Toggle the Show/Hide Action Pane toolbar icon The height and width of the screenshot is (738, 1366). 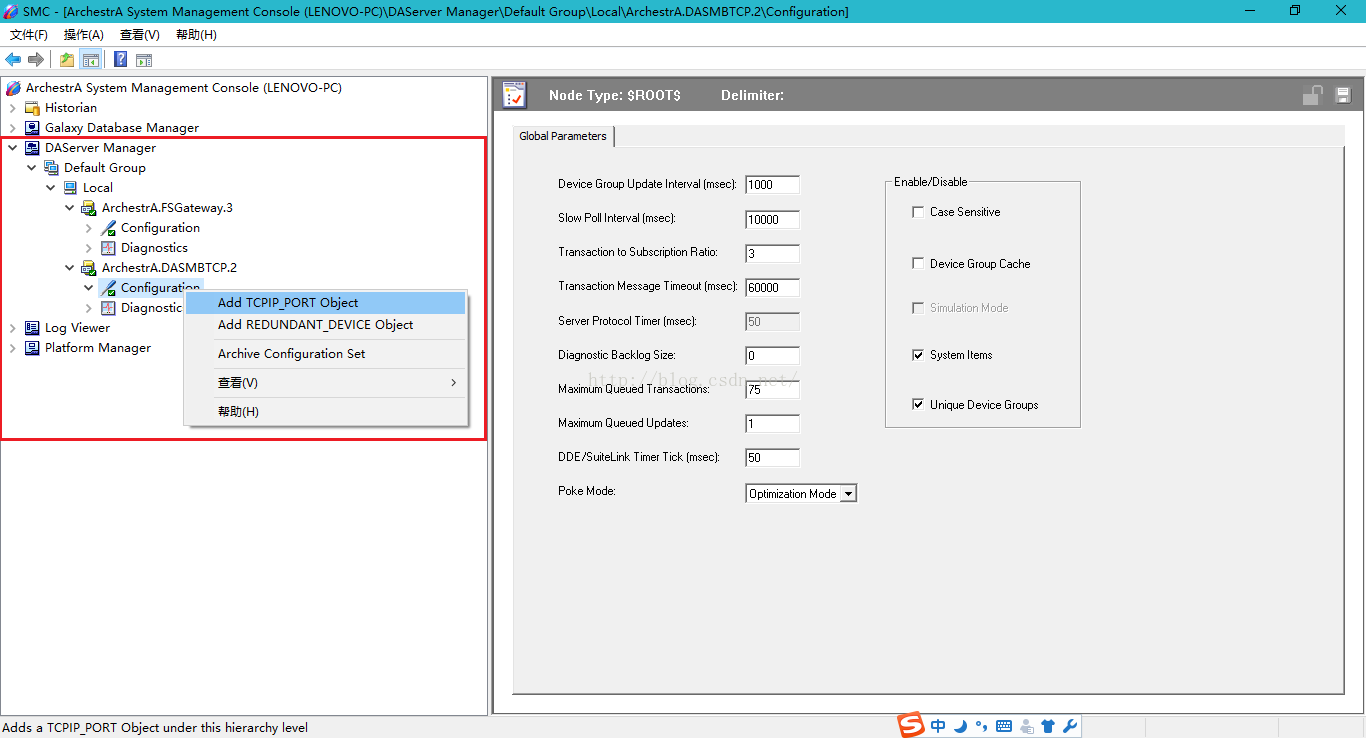point(144,60)
